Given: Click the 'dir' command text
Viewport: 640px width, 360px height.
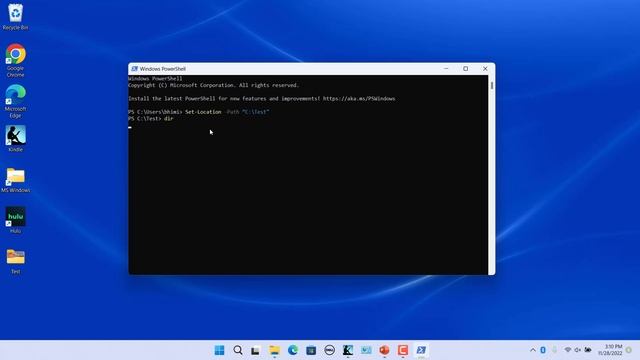Looking at the screenshot, I should [169, 118].
